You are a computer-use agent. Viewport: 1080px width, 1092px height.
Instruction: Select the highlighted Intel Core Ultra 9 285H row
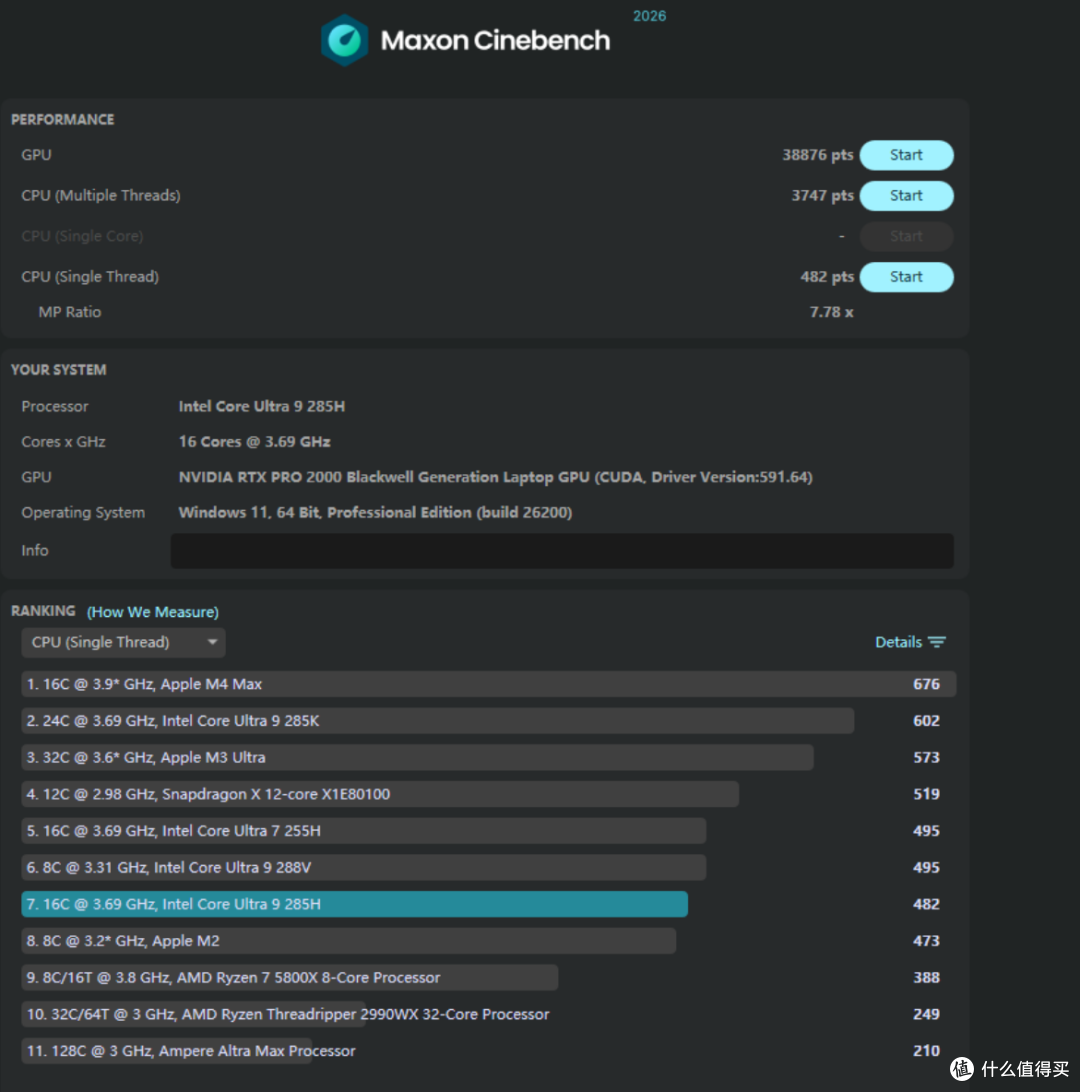(x=488, y=904)
